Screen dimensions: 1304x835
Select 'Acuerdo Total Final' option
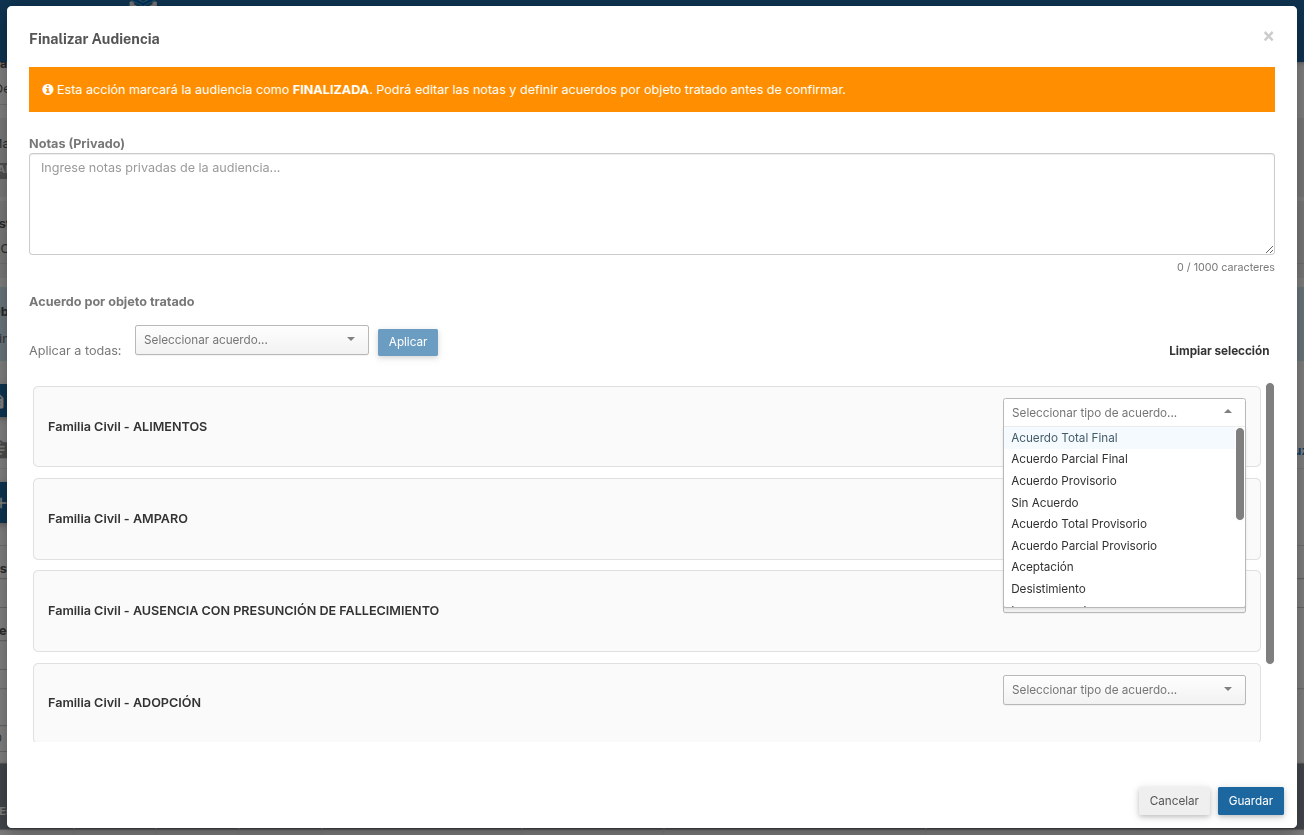(1120, 438)
